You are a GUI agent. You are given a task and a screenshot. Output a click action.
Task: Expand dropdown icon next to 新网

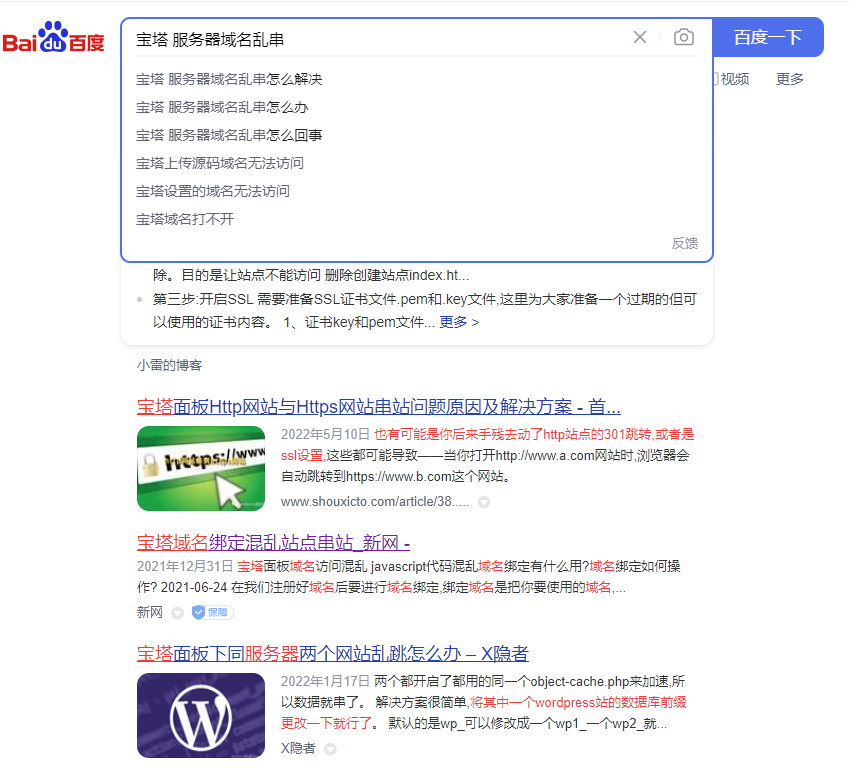click(x=177, y=613)
